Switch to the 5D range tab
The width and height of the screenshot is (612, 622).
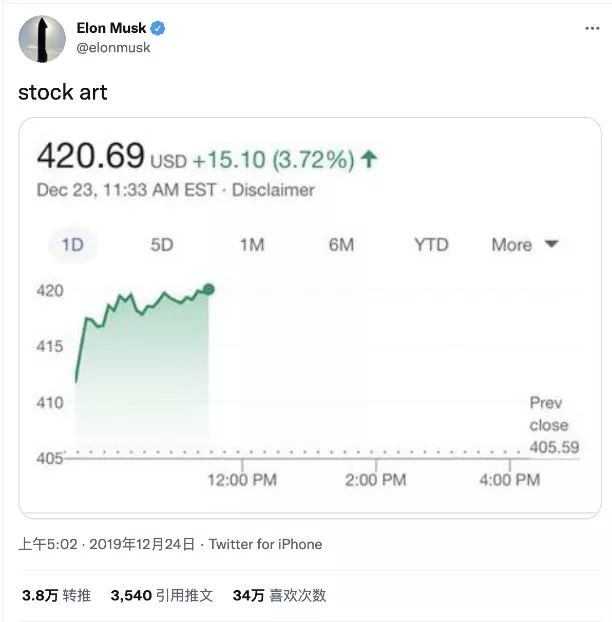click(162, 245)
